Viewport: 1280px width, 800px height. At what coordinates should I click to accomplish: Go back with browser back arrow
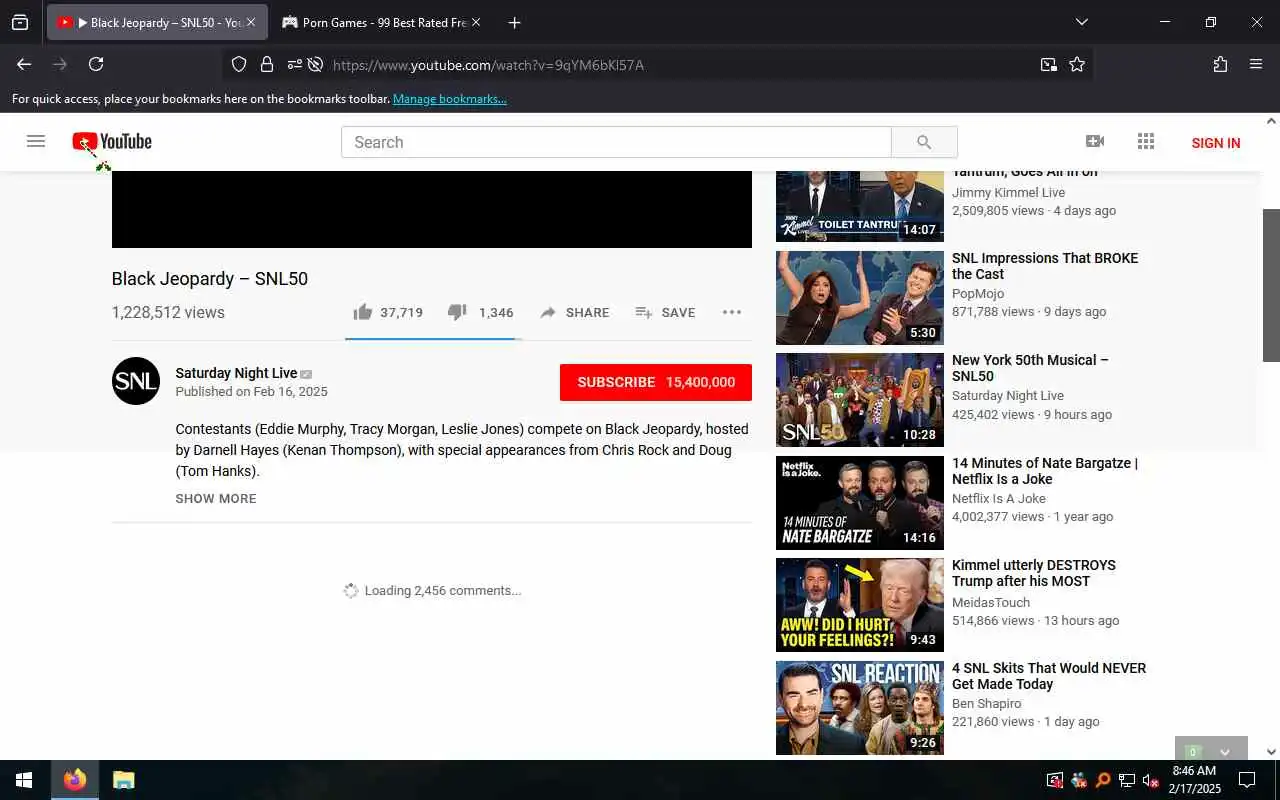[x=24, y=64]
